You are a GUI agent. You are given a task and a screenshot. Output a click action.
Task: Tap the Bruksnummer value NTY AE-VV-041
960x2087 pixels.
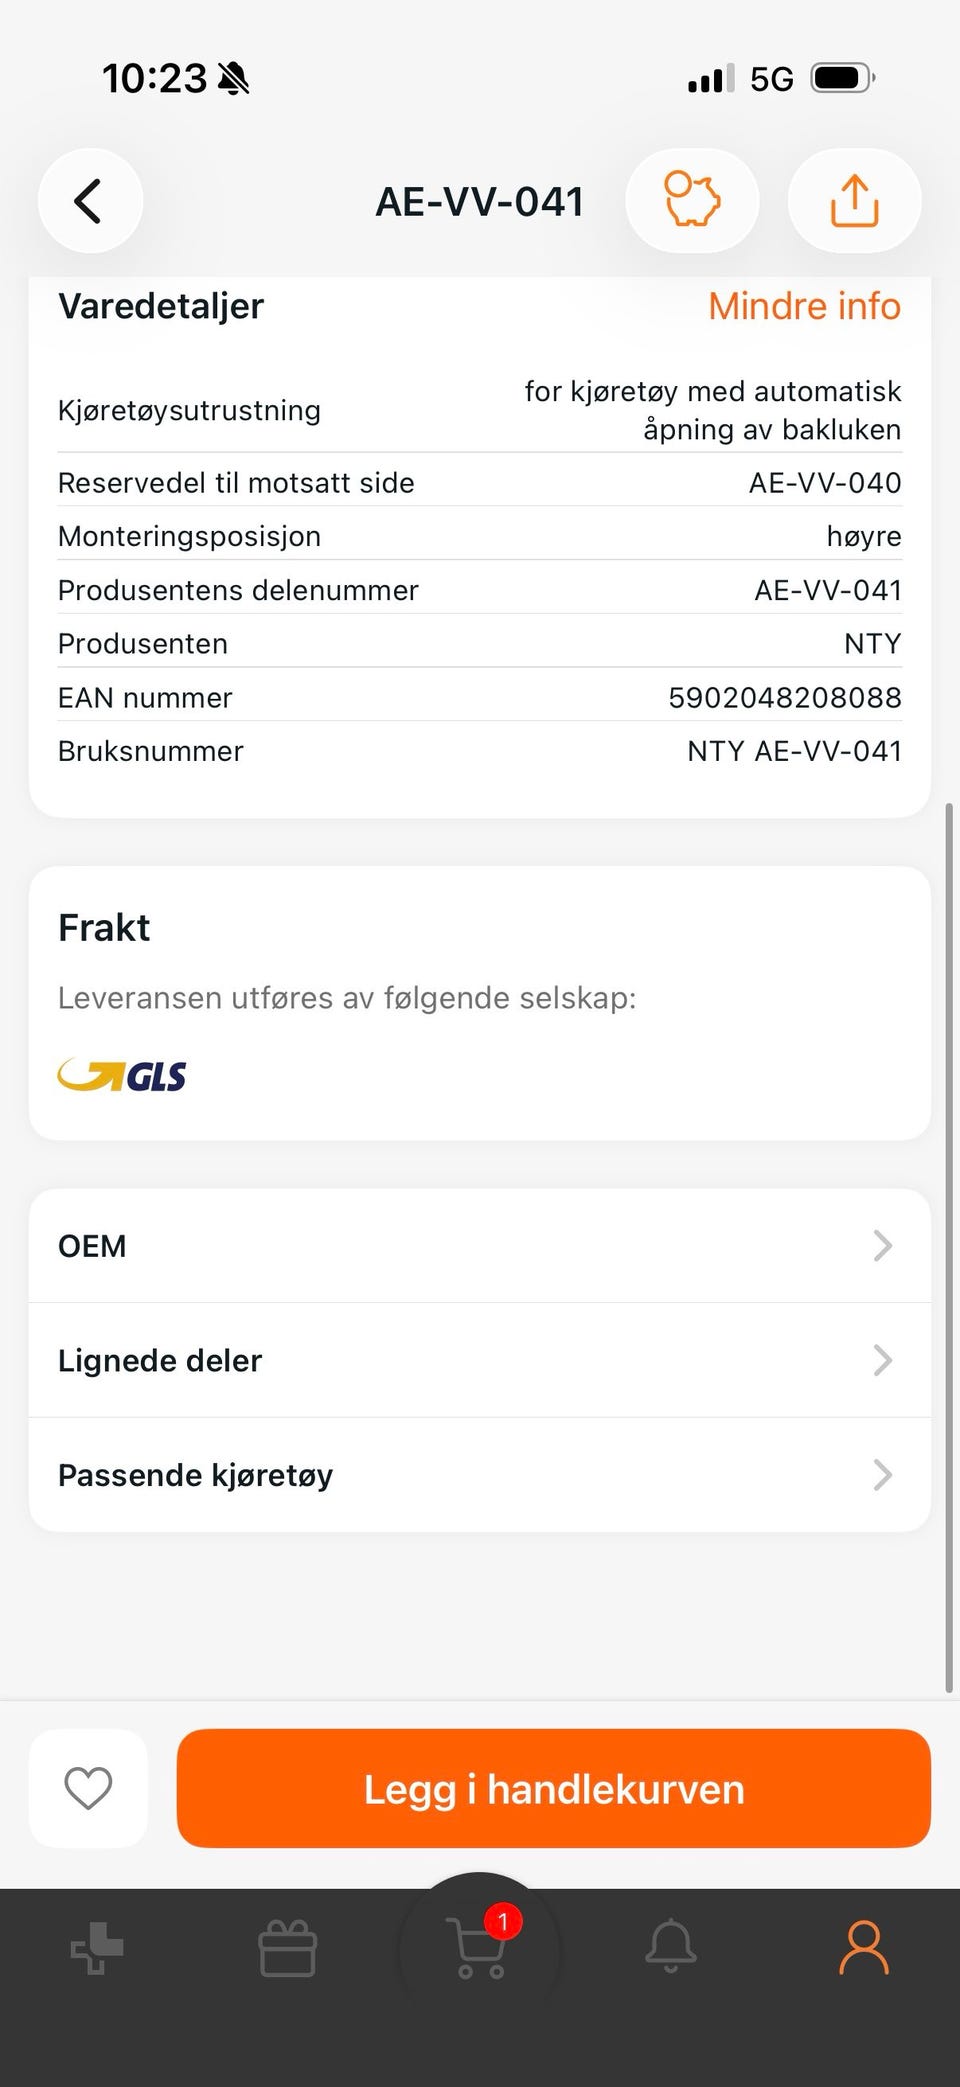[x=794, y=751]
